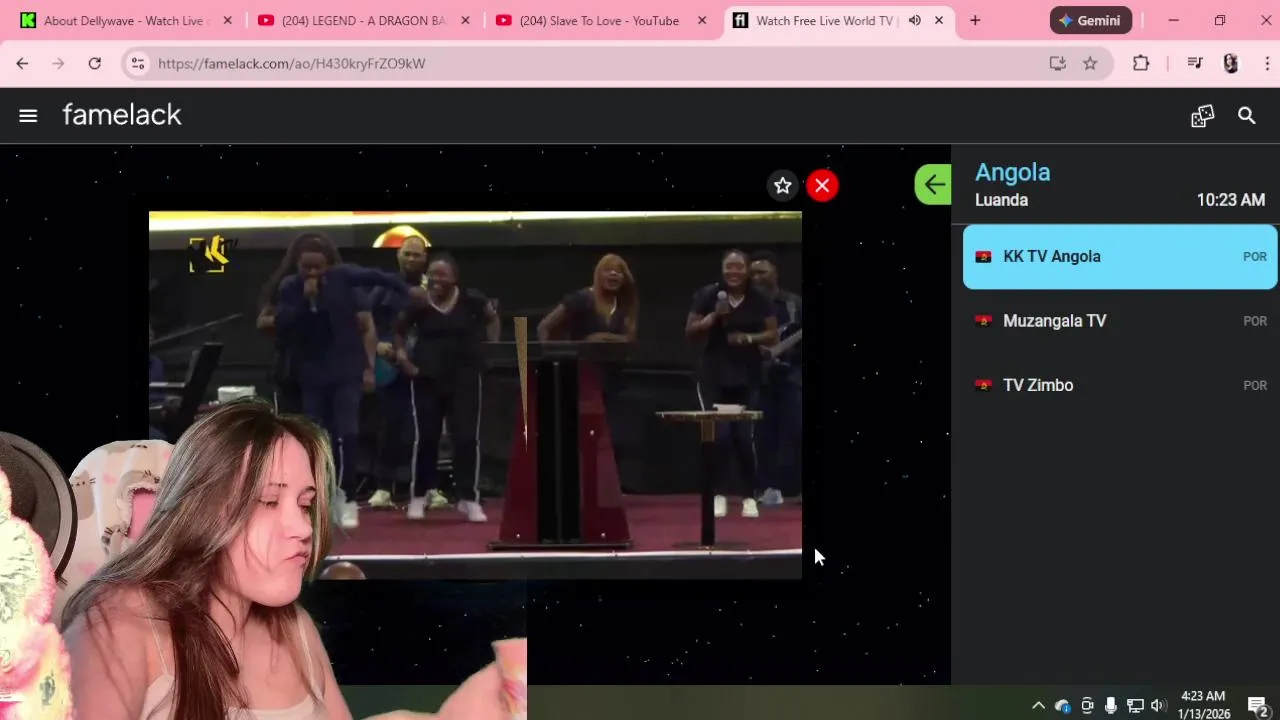The image size is (1280, 720).
Task: Go forward in browser history
Action: click(x=58, y=63)
